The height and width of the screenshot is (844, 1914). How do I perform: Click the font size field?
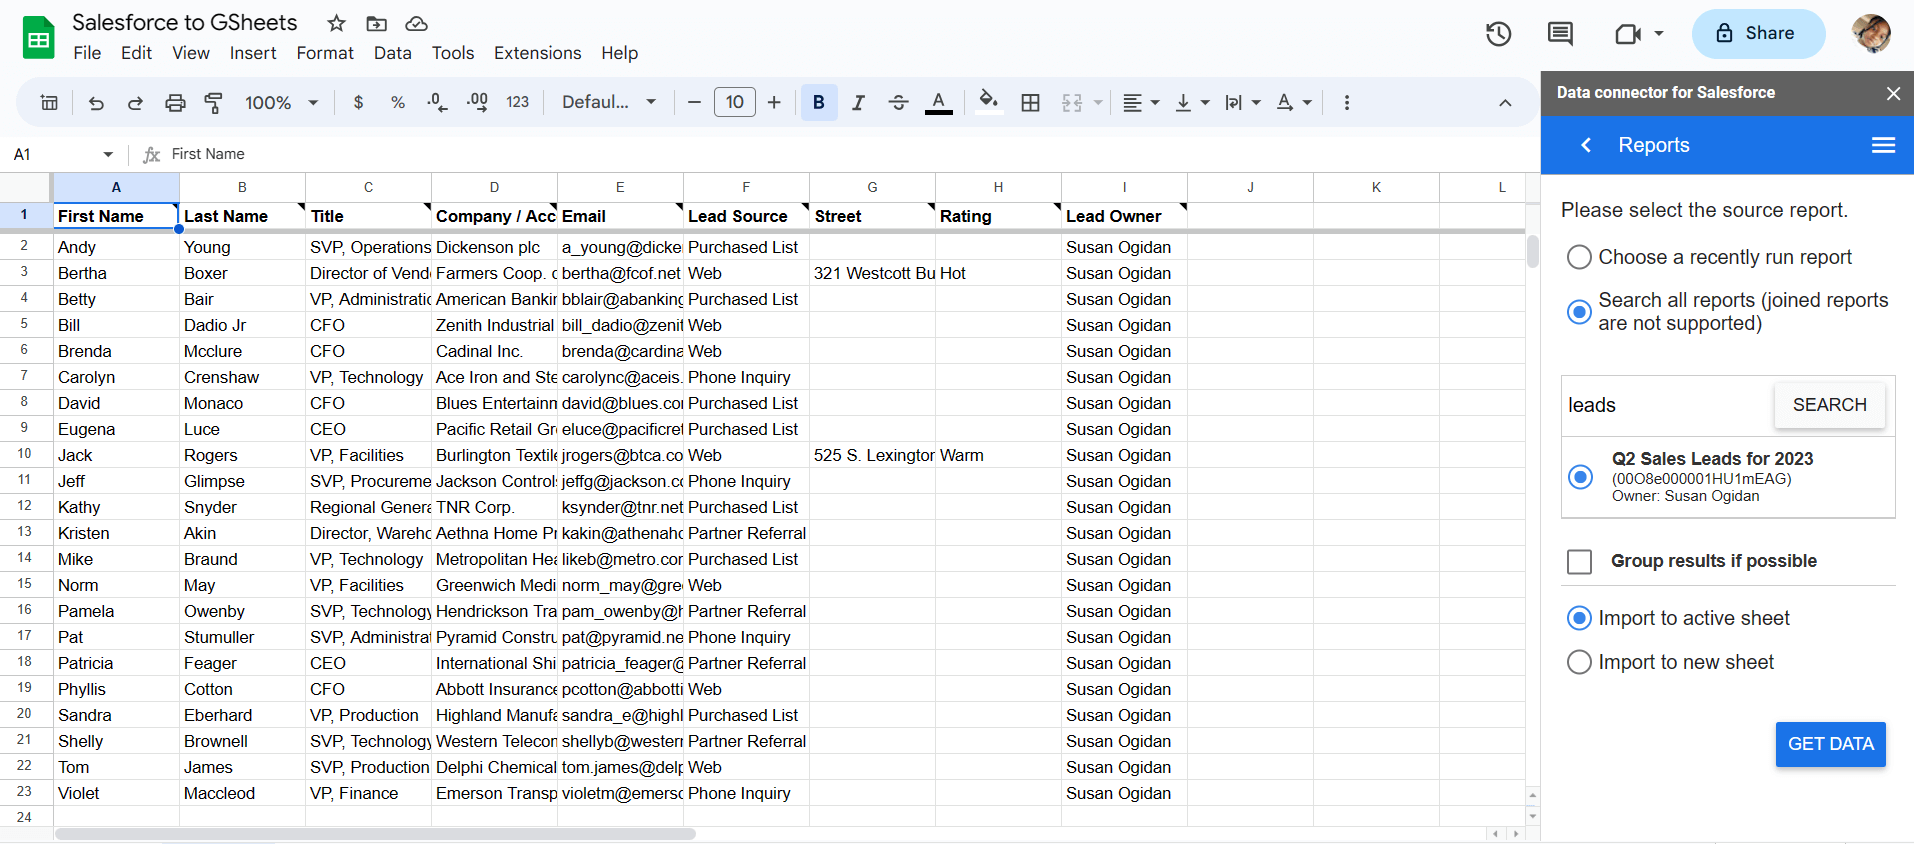point(735,102)
